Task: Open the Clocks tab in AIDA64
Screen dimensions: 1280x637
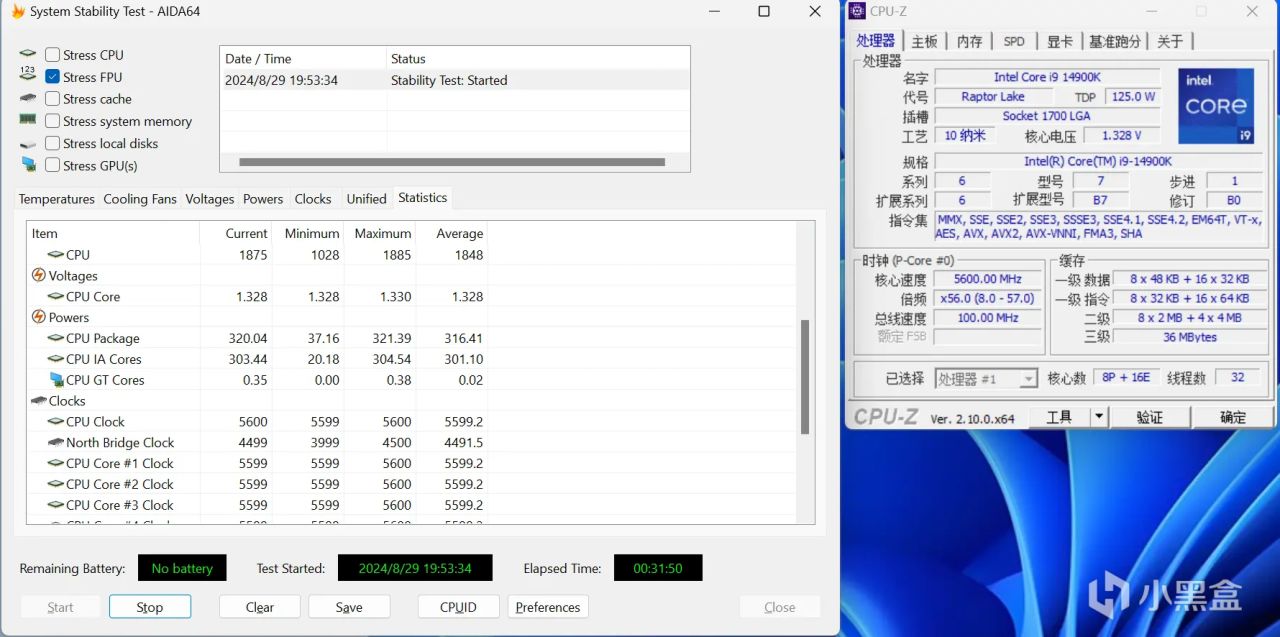Action: (313, 199)
